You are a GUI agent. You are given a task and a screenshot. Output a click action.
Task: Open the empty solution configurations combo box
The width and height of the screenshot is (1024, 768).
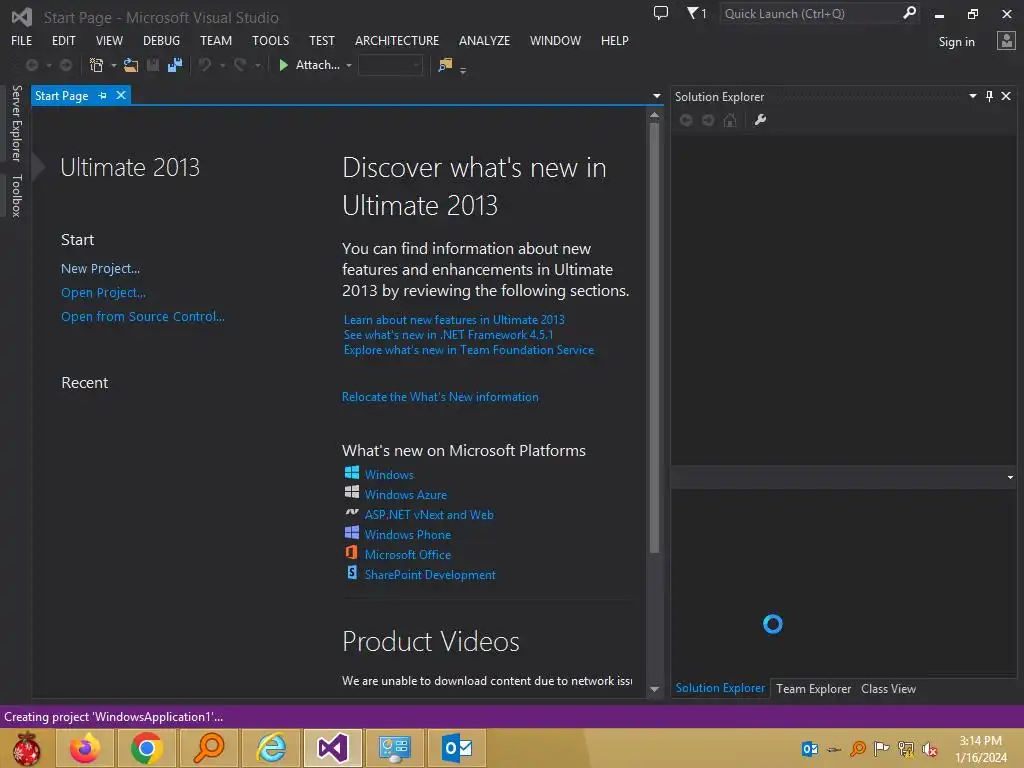391,65
